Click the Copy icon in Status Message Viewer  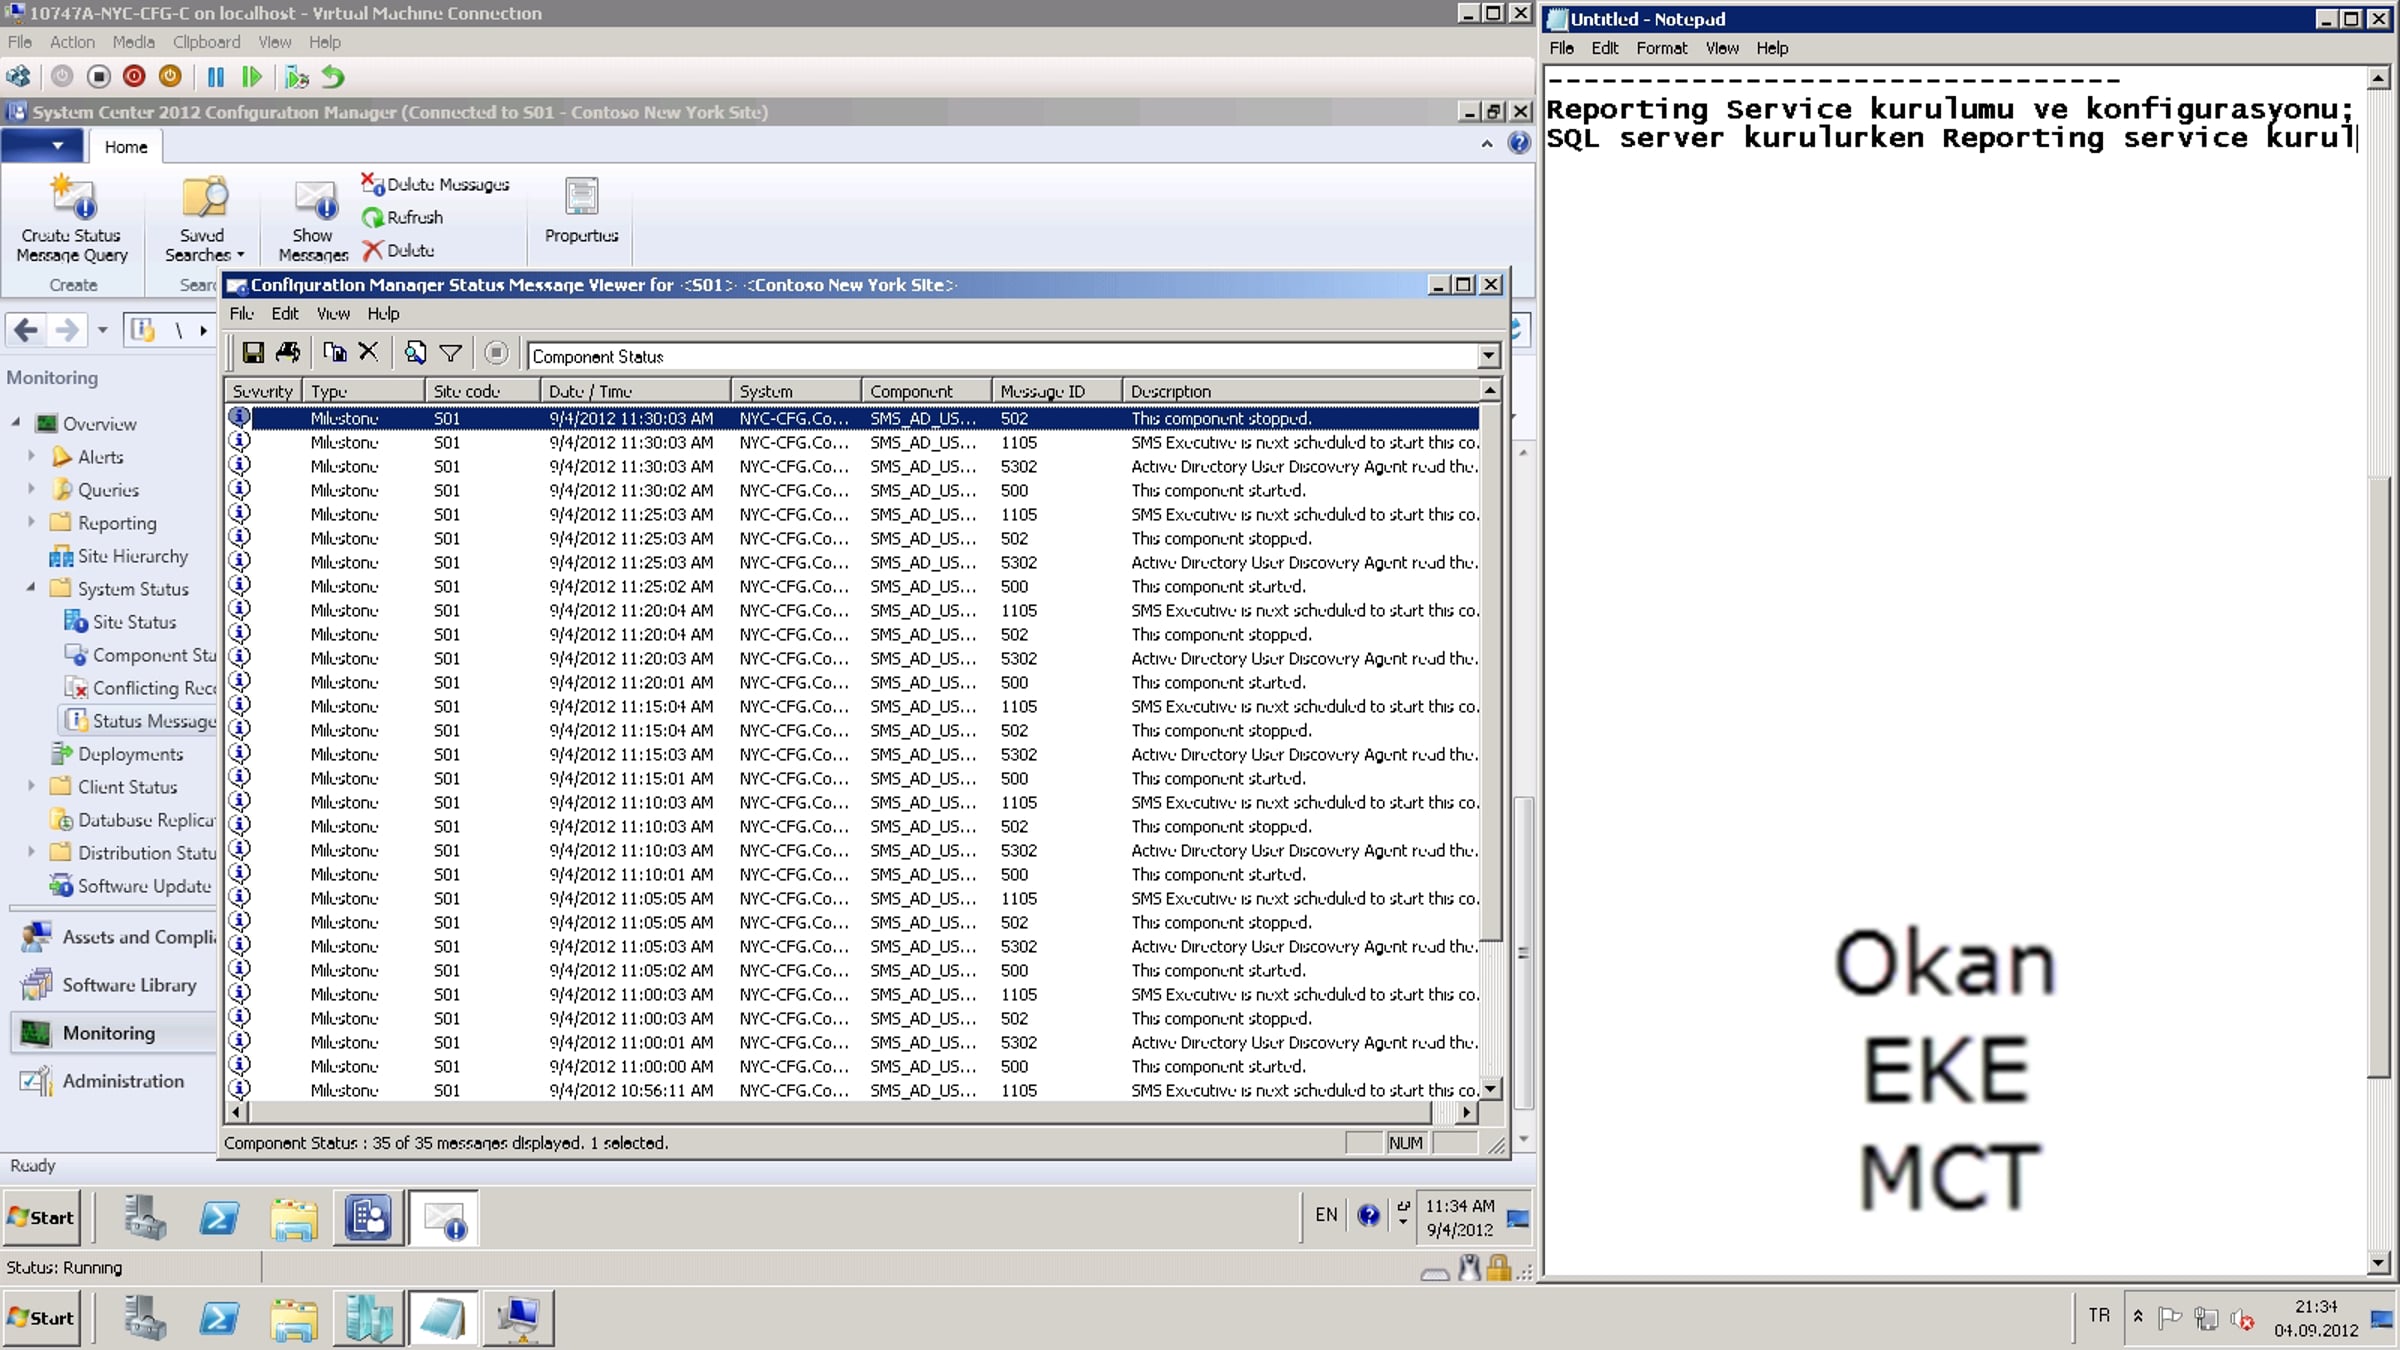tap(334, 353)
